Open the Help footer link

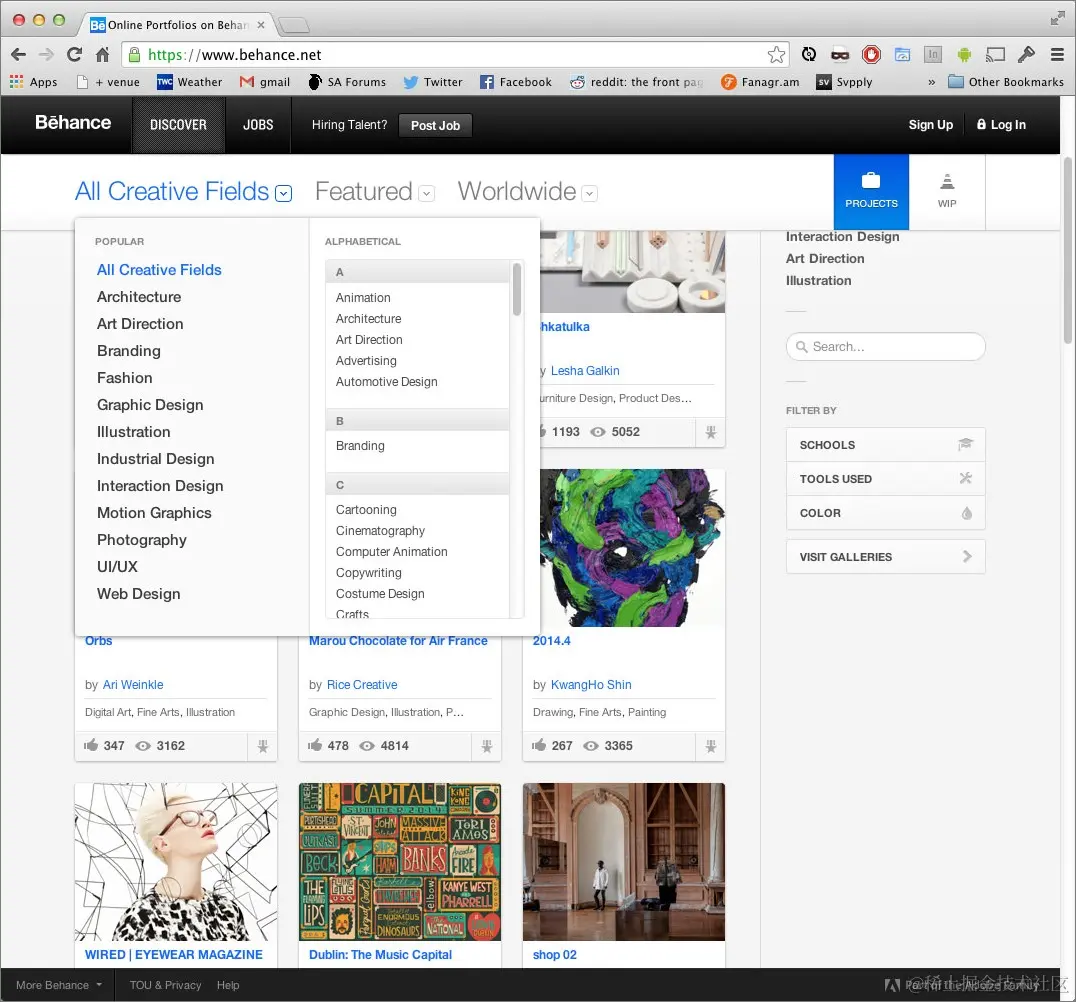(x=228, y=985)
